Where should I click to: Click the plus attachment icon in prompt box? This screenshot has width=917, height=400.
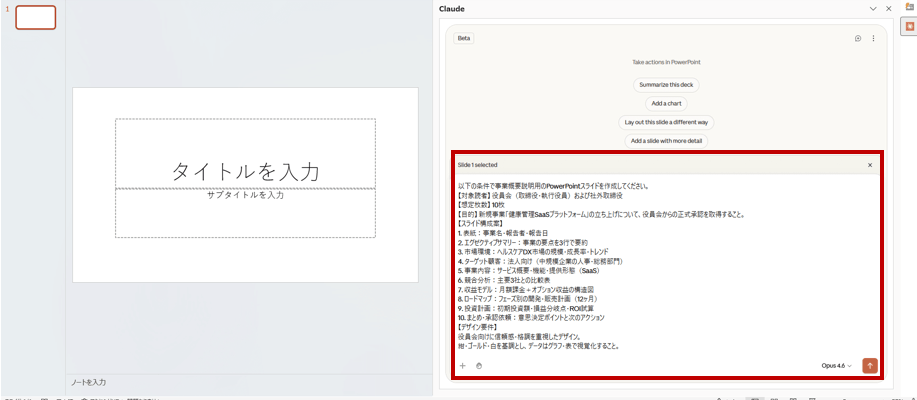click(x=462, y=366)
